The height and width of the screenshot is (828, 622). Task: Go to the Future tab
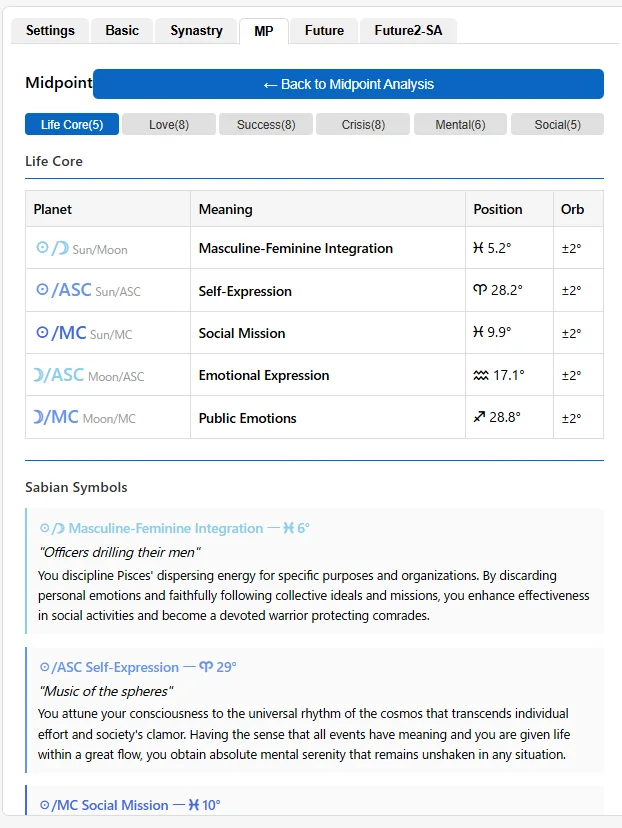(x=324, y=31)
